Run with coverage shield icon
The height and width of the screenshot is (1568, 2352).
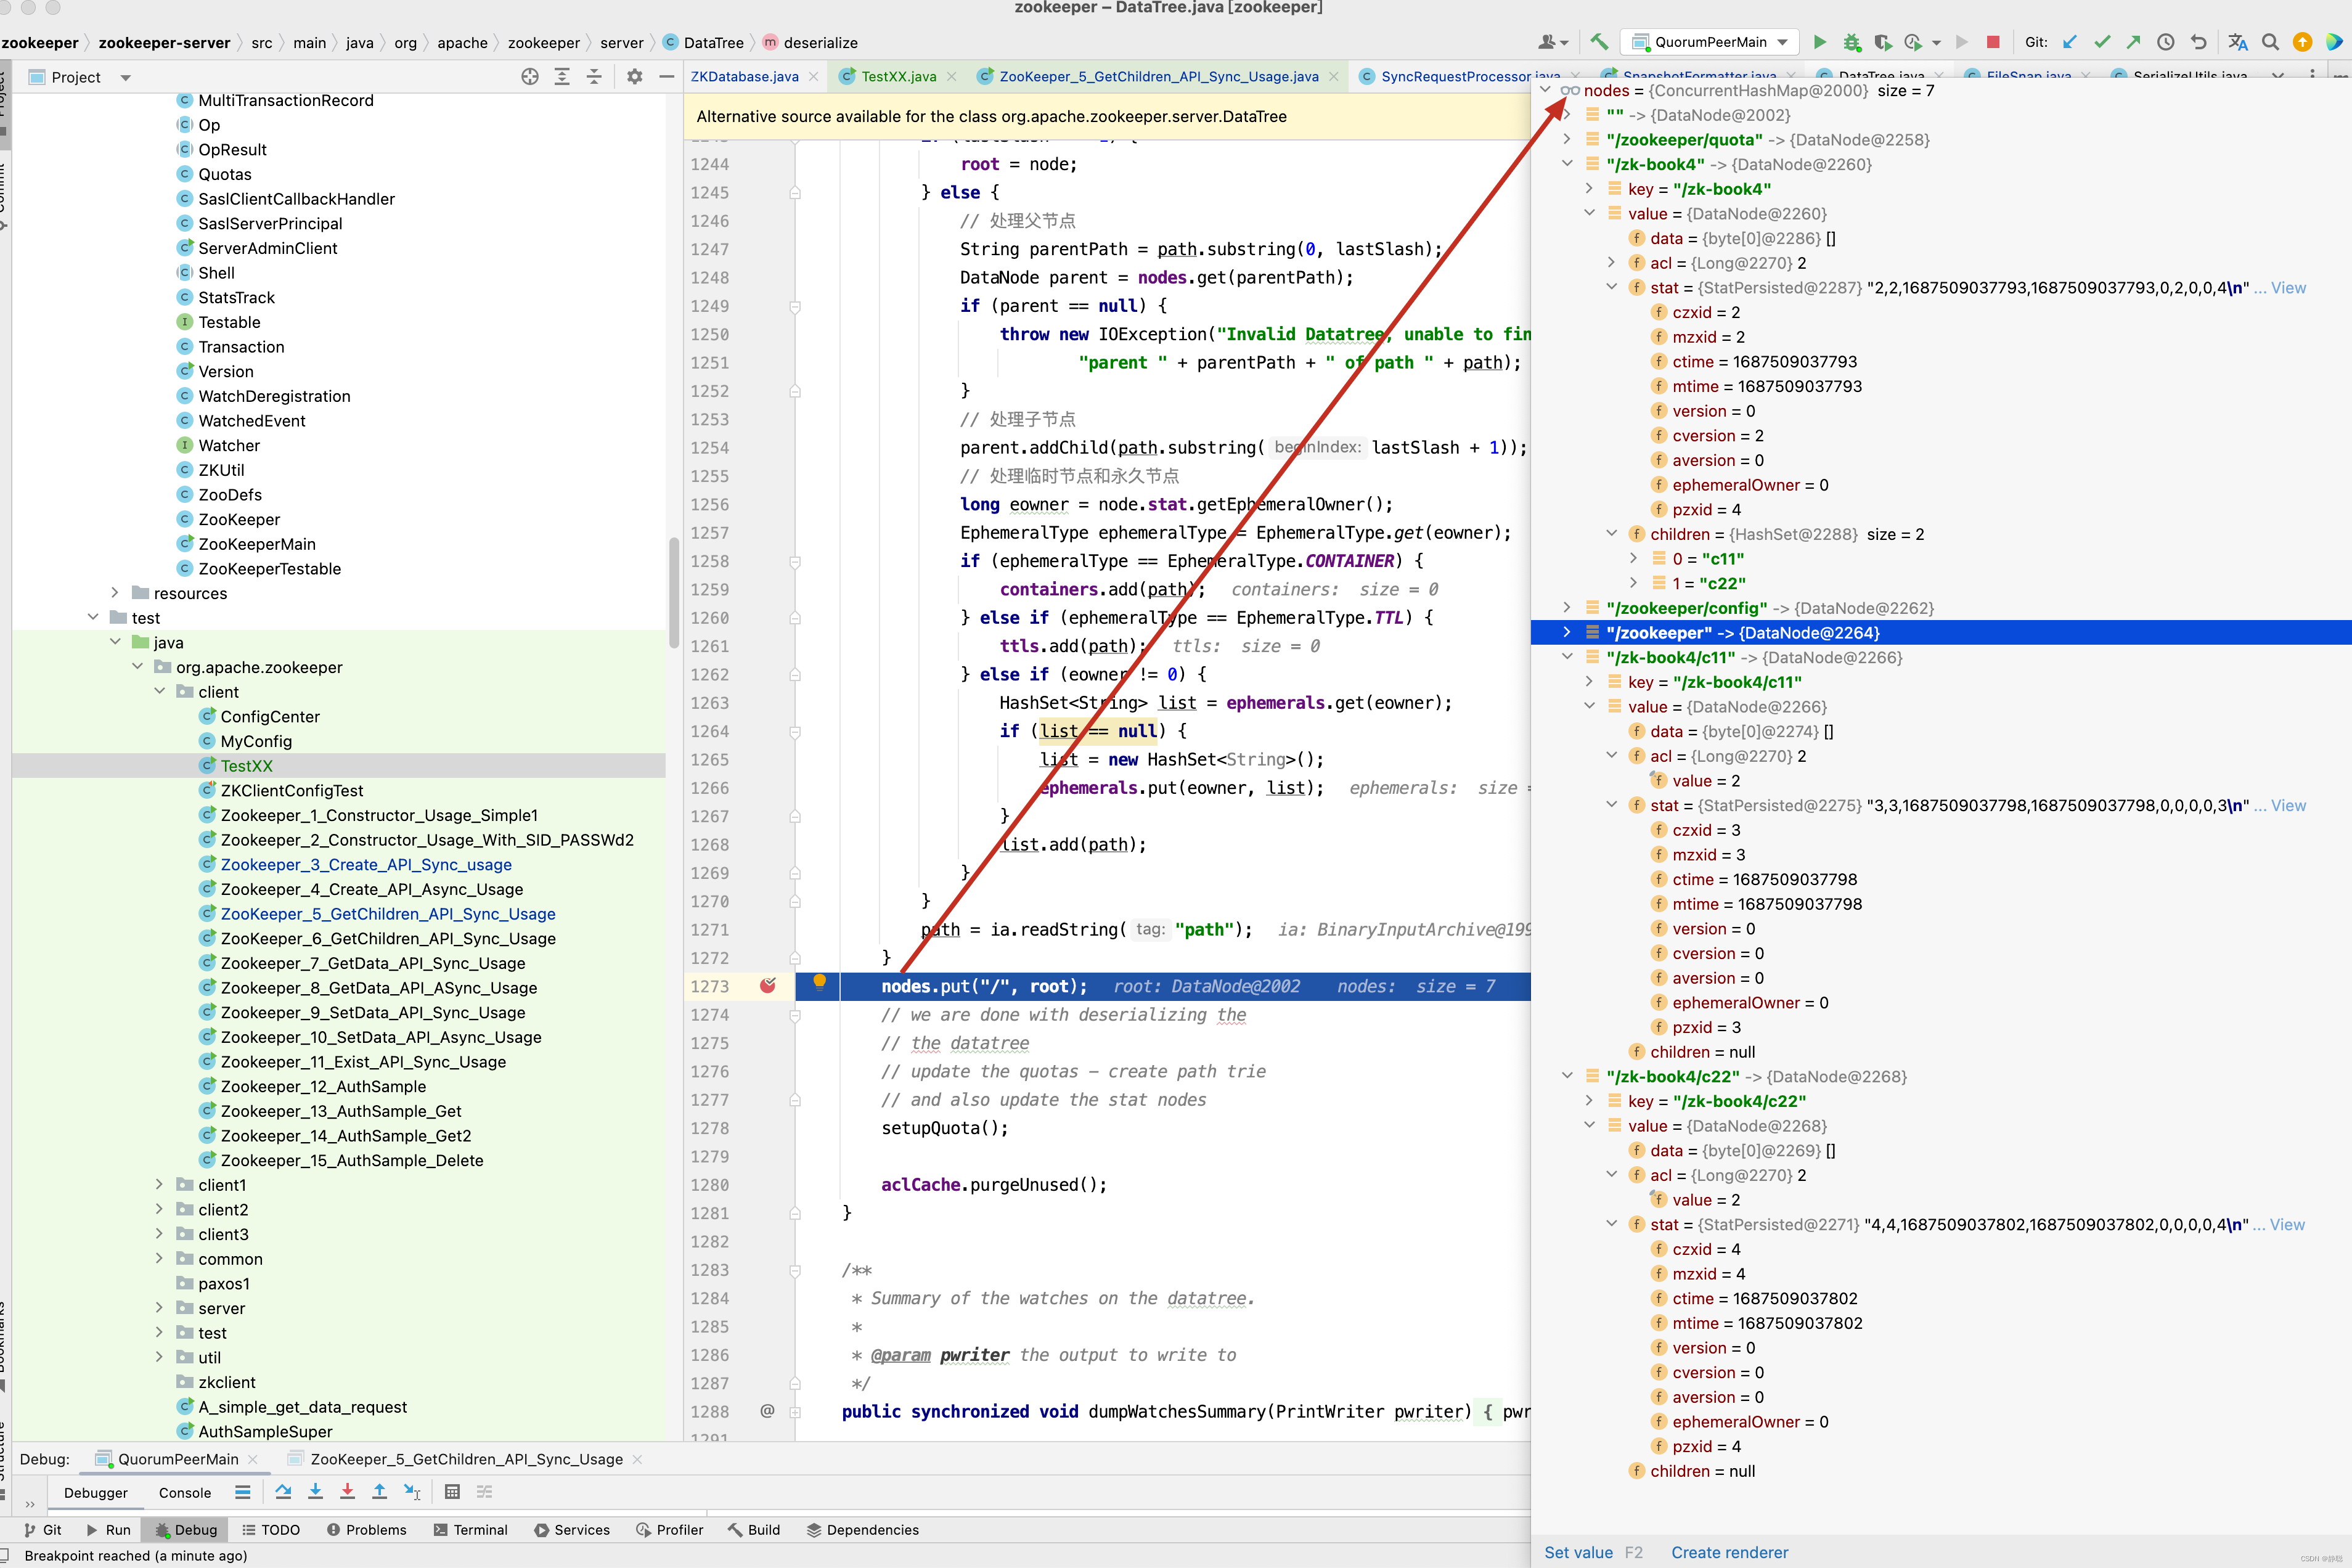pos(1883,42)
